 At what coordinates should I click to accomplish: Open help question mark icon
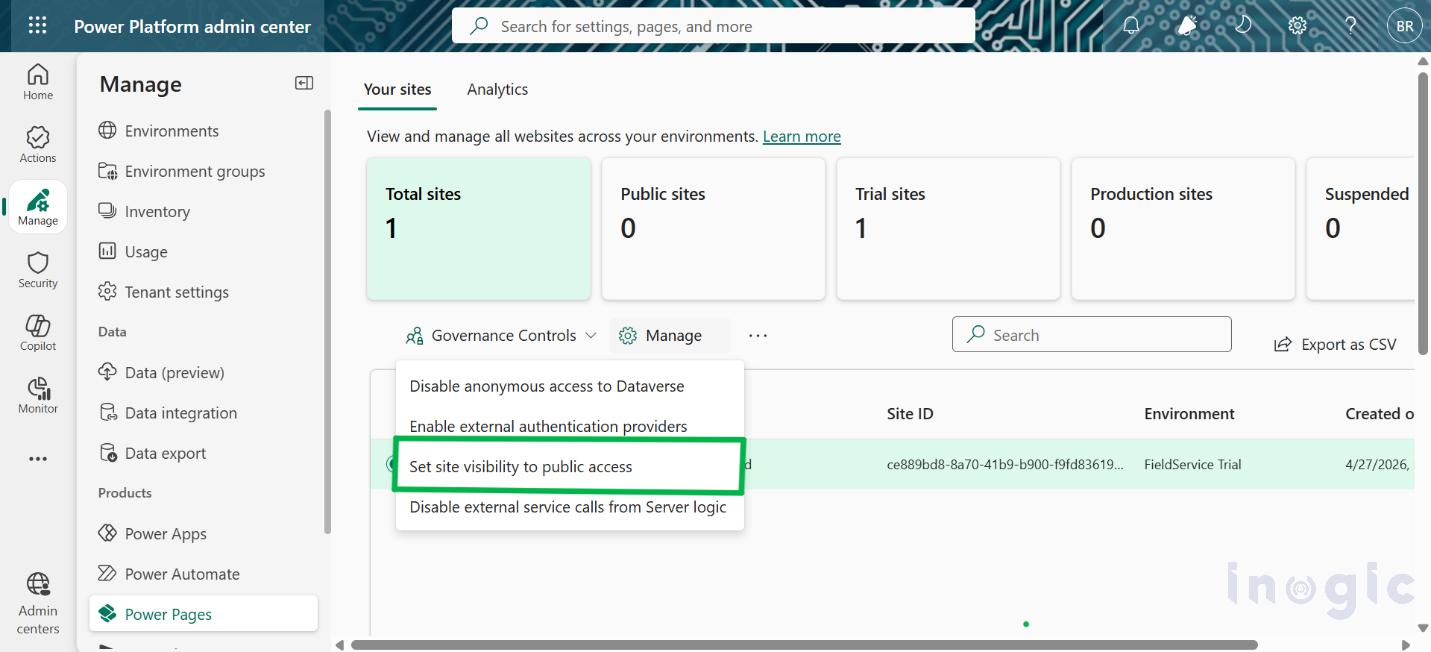pyautogui.click(x=1351, y=26)
